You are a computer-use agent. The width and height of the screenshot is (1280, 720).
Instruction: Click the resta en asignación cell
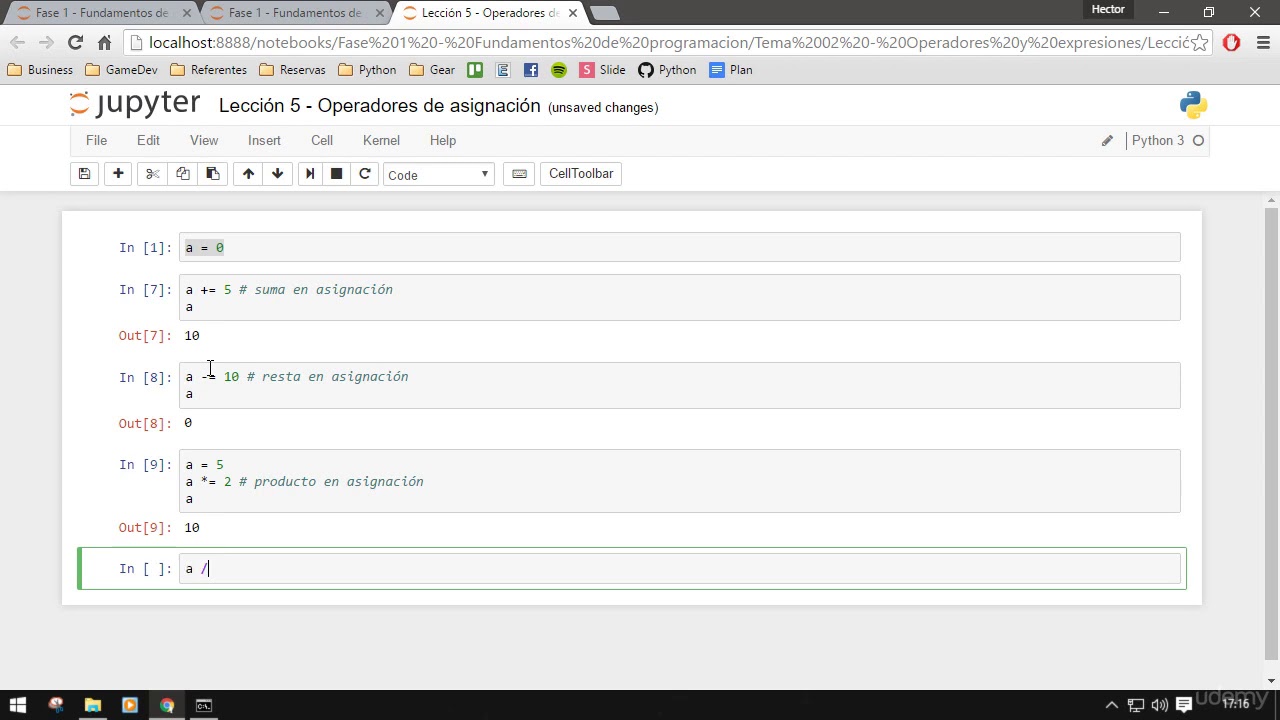[x=680, y=385]
